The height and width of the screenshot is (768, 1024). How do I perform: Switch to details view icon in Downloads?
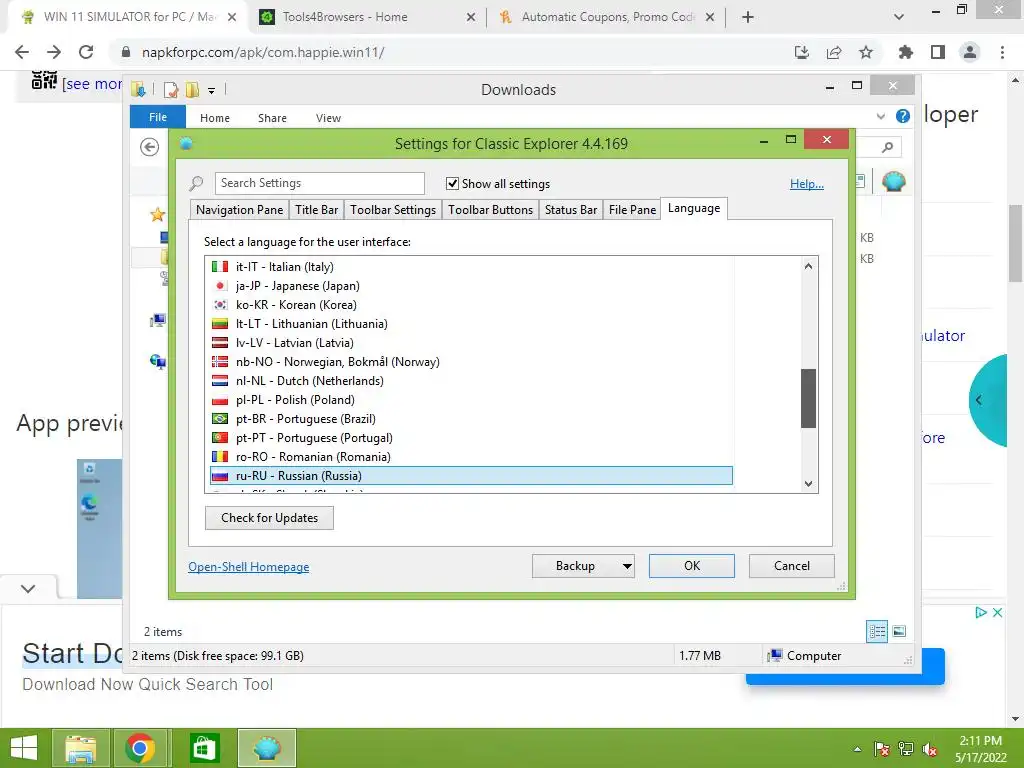pos(877,631)
